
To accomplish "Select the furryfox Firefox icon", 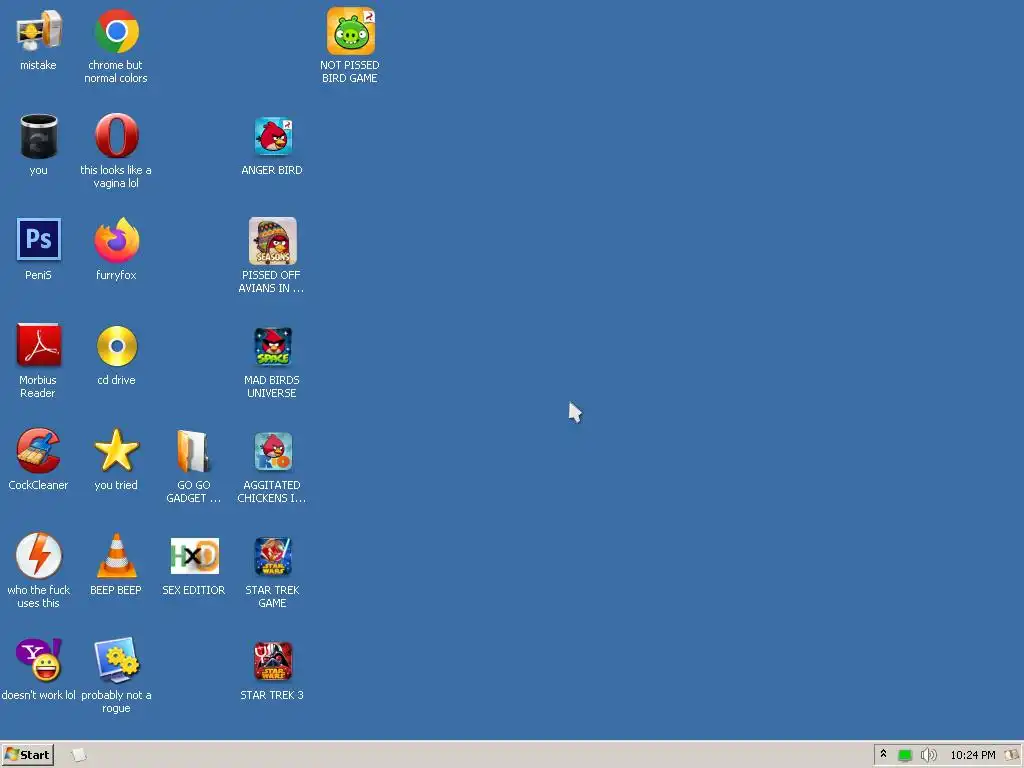I will tap(116, 240).
